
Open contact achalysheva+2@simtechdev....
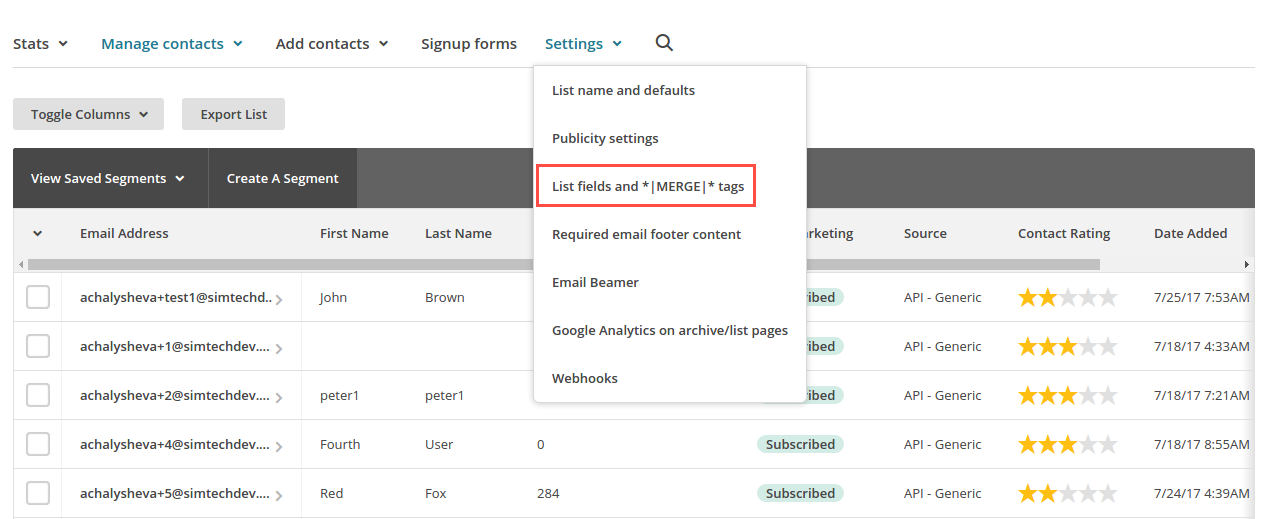coord(175,395)
